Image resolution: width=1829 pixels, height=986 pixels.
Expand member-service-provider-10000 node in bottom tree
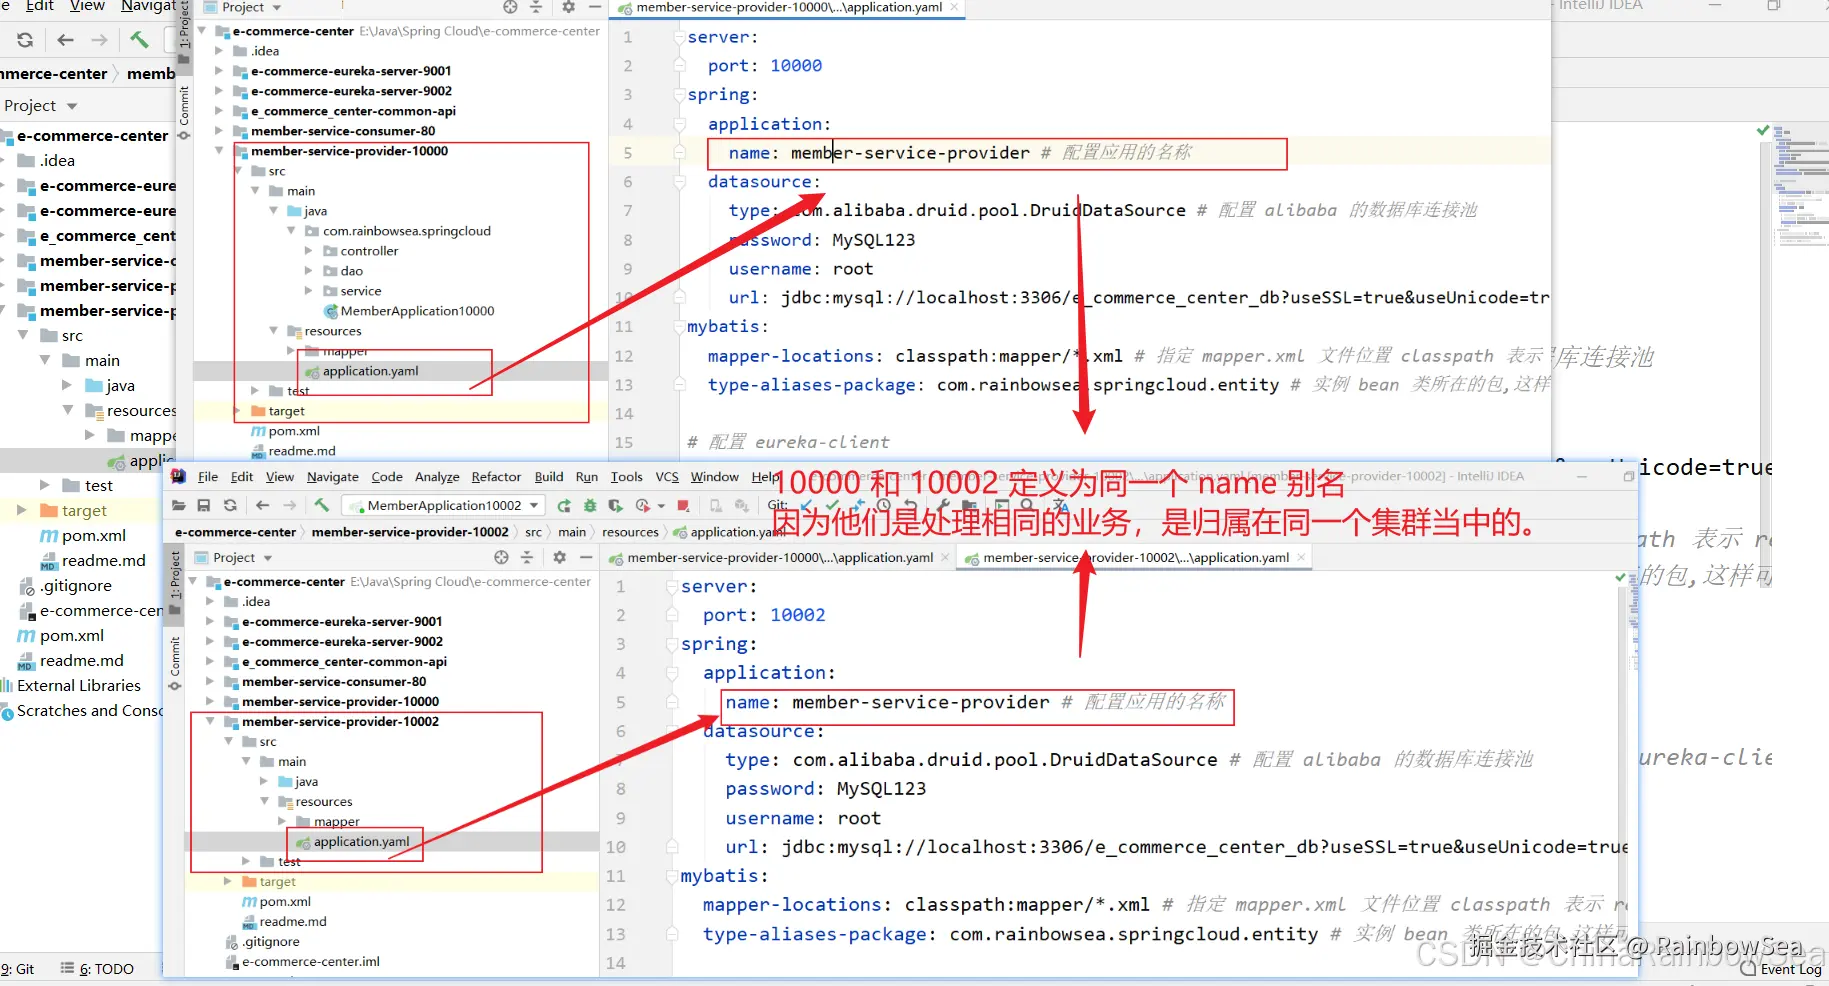(x=210, y=701)
